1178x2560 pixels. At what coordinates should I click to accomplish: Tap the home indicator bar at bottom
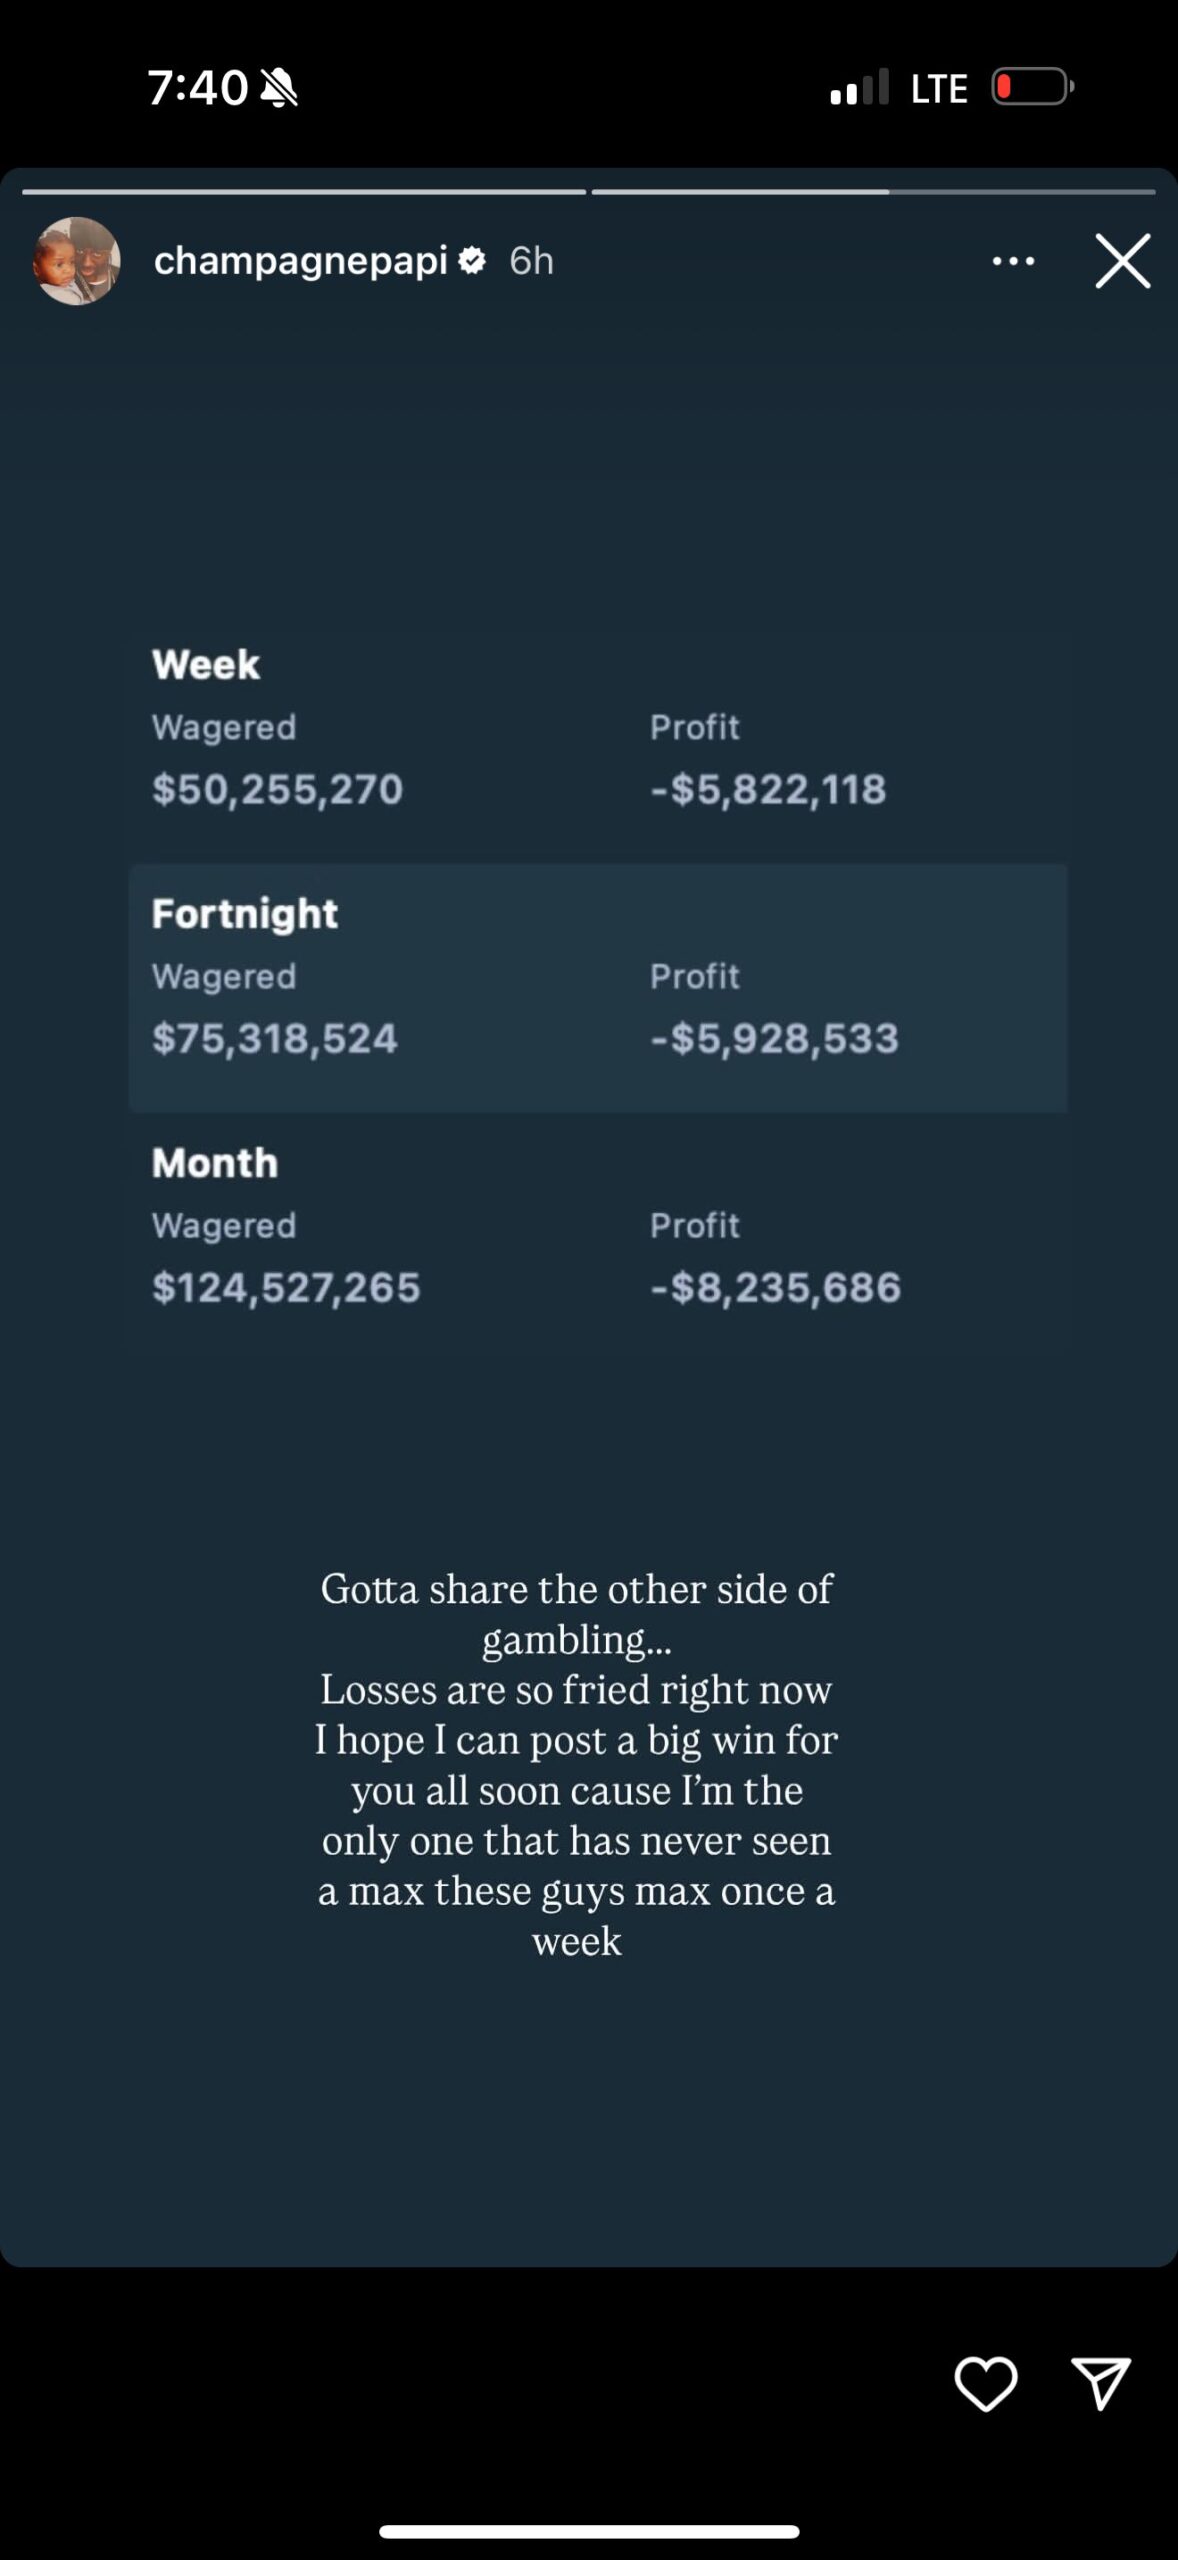point(589,2531)
